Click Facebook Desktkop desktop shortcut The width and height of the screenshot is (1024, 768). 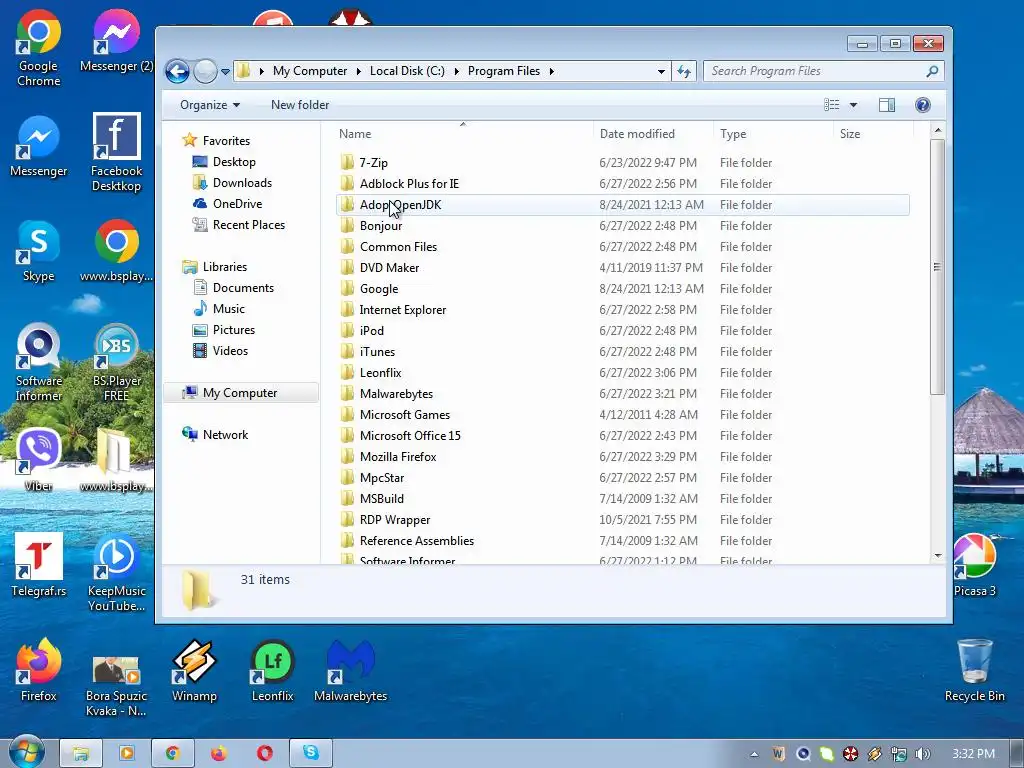pyautogui.click(x=116, y=153)
